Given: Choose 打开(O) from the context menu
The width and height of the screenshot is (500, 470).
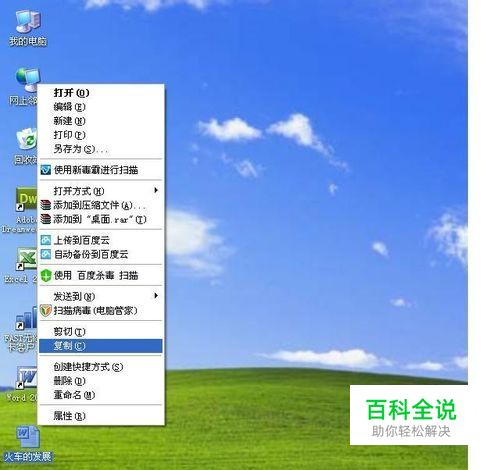Looking at the screenshot, I should pyautogui.click(x=101, y=93).
